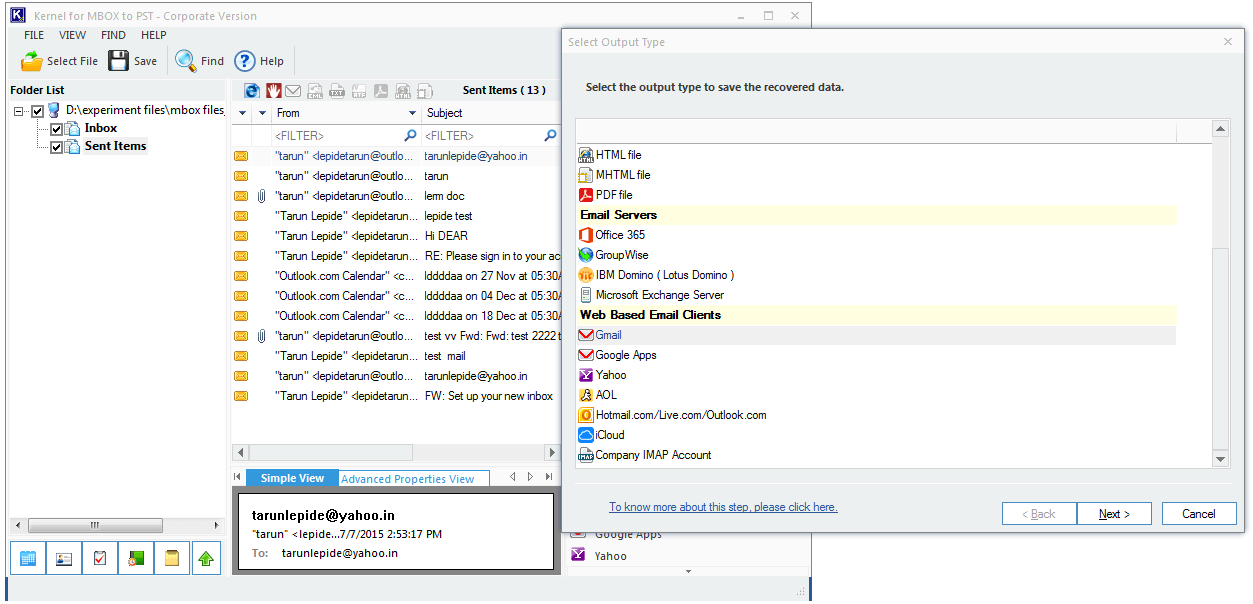This screenshot has height=604, width=1253.
Task: Click the green up arrow icon
Action: pyautogui.click(x=206, y=558)
